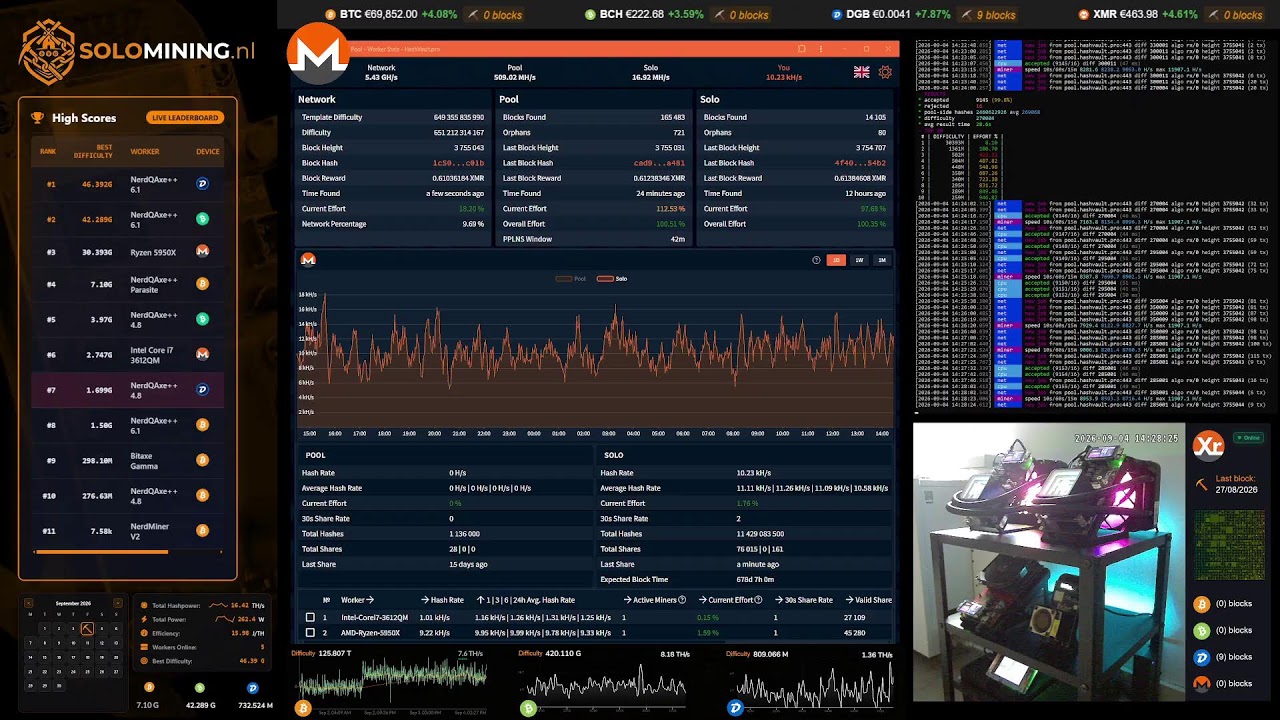1280x720 pixels.
Task: Select the 1D chart range
Action: [x=836, y=260]
